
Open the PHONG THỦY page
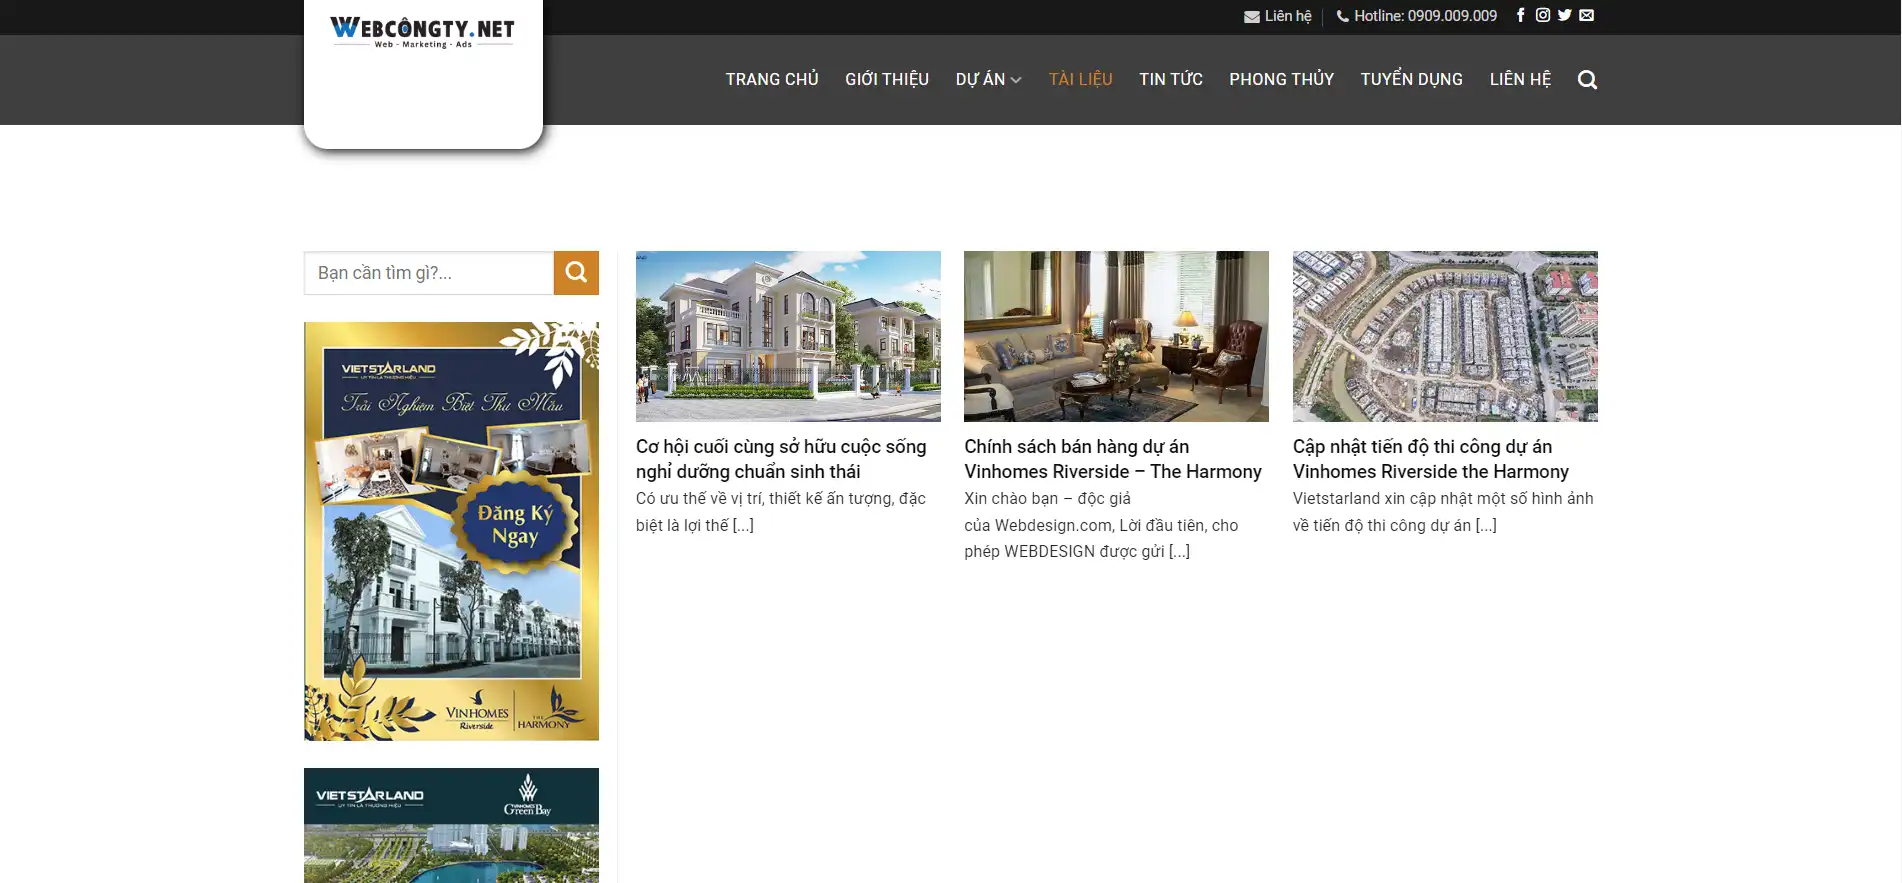[x=1281, y=80]
